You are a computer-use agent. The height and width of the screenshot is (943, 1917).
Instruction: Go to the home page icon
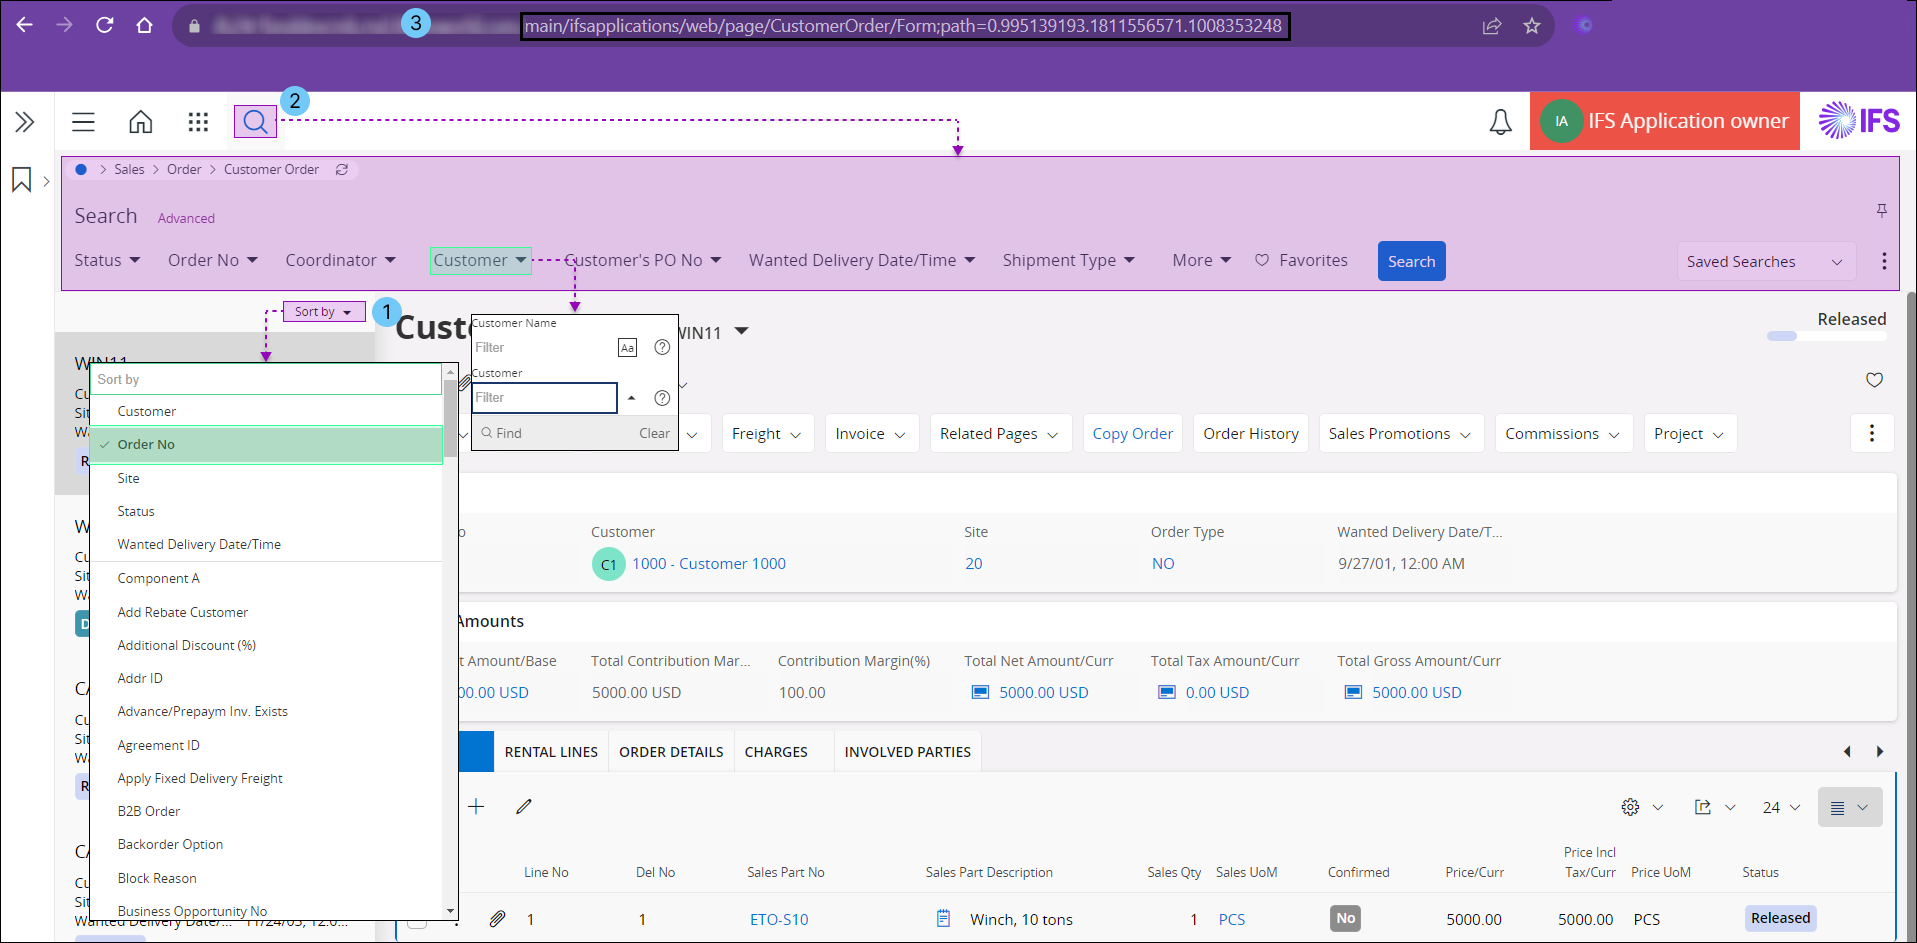point(141,122)
